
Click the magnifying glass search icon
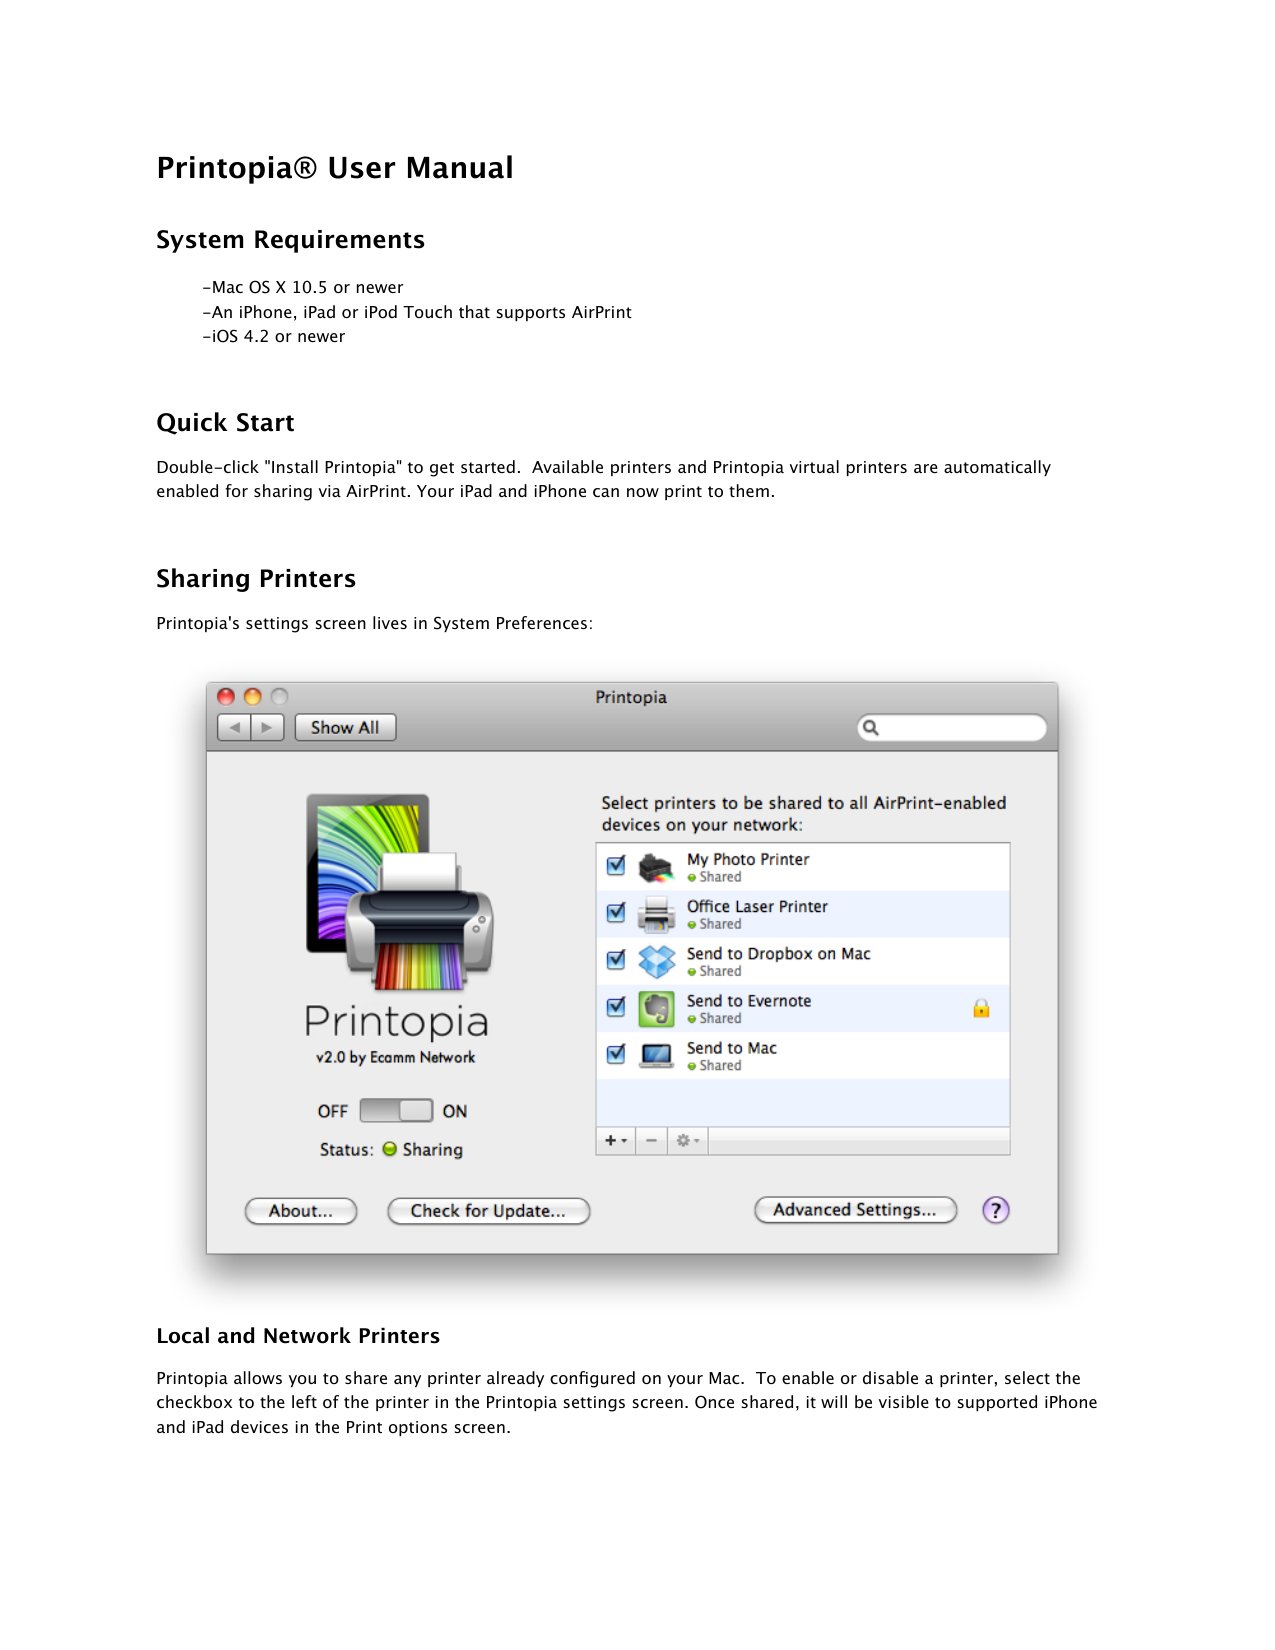(871, 728)
